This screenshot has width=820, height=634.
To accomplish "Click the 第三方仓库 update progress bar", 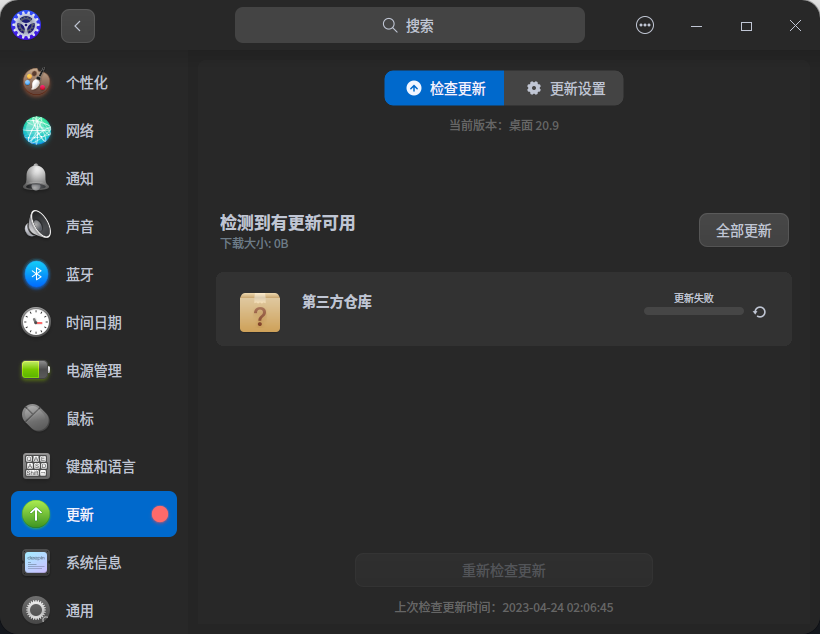I will click(694, 311).
